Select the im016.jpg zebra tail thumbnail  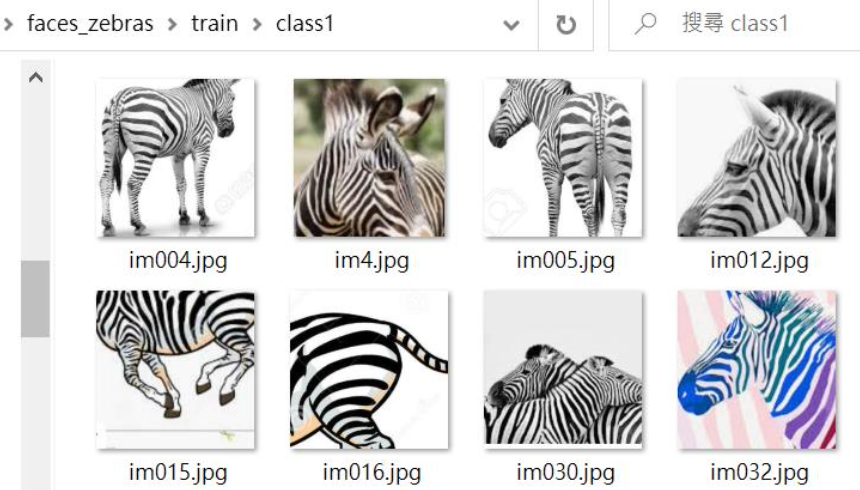[369, 370]
